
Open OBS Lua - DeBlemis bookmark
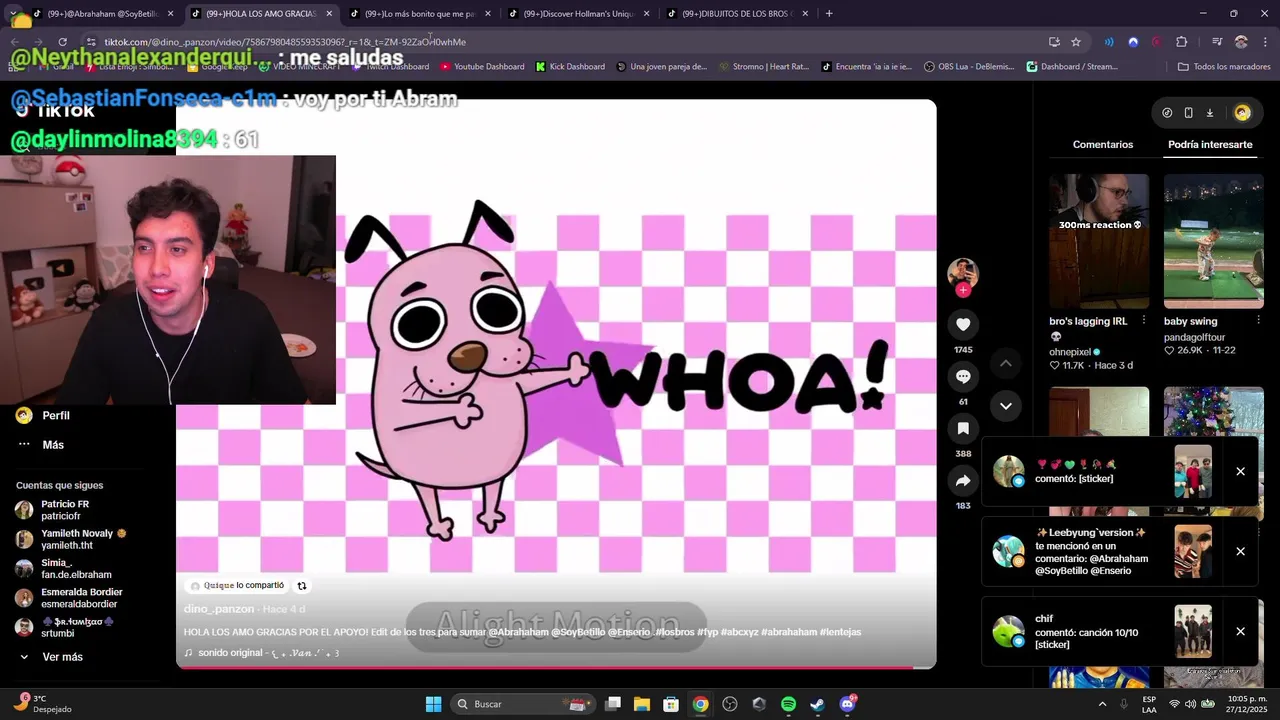coord(969,67)
